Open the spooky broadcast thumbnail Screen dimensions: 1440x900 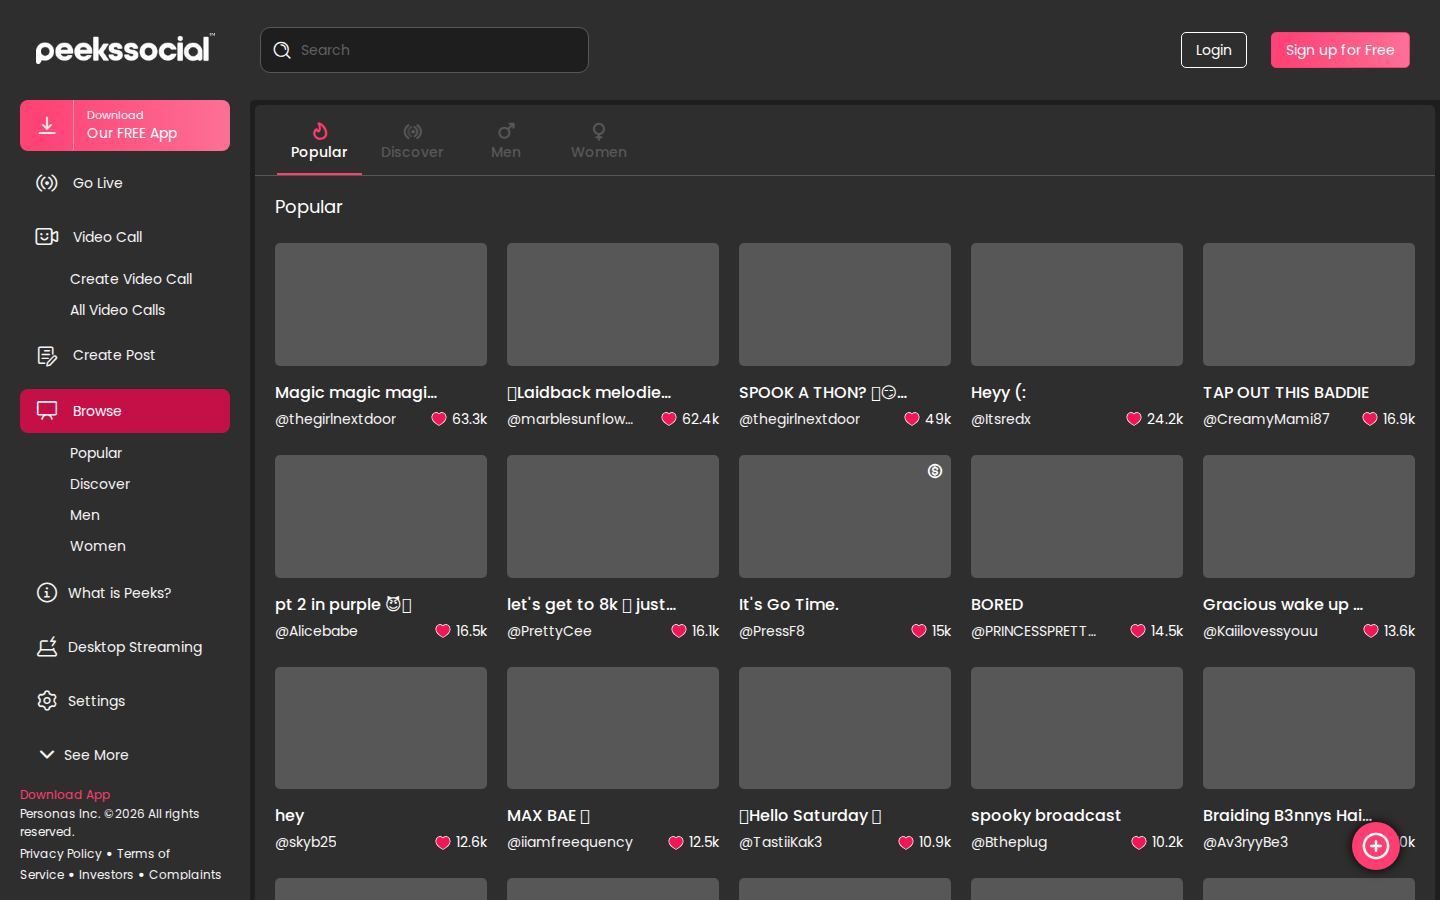pyautogui.click(x=1077, y=728)
